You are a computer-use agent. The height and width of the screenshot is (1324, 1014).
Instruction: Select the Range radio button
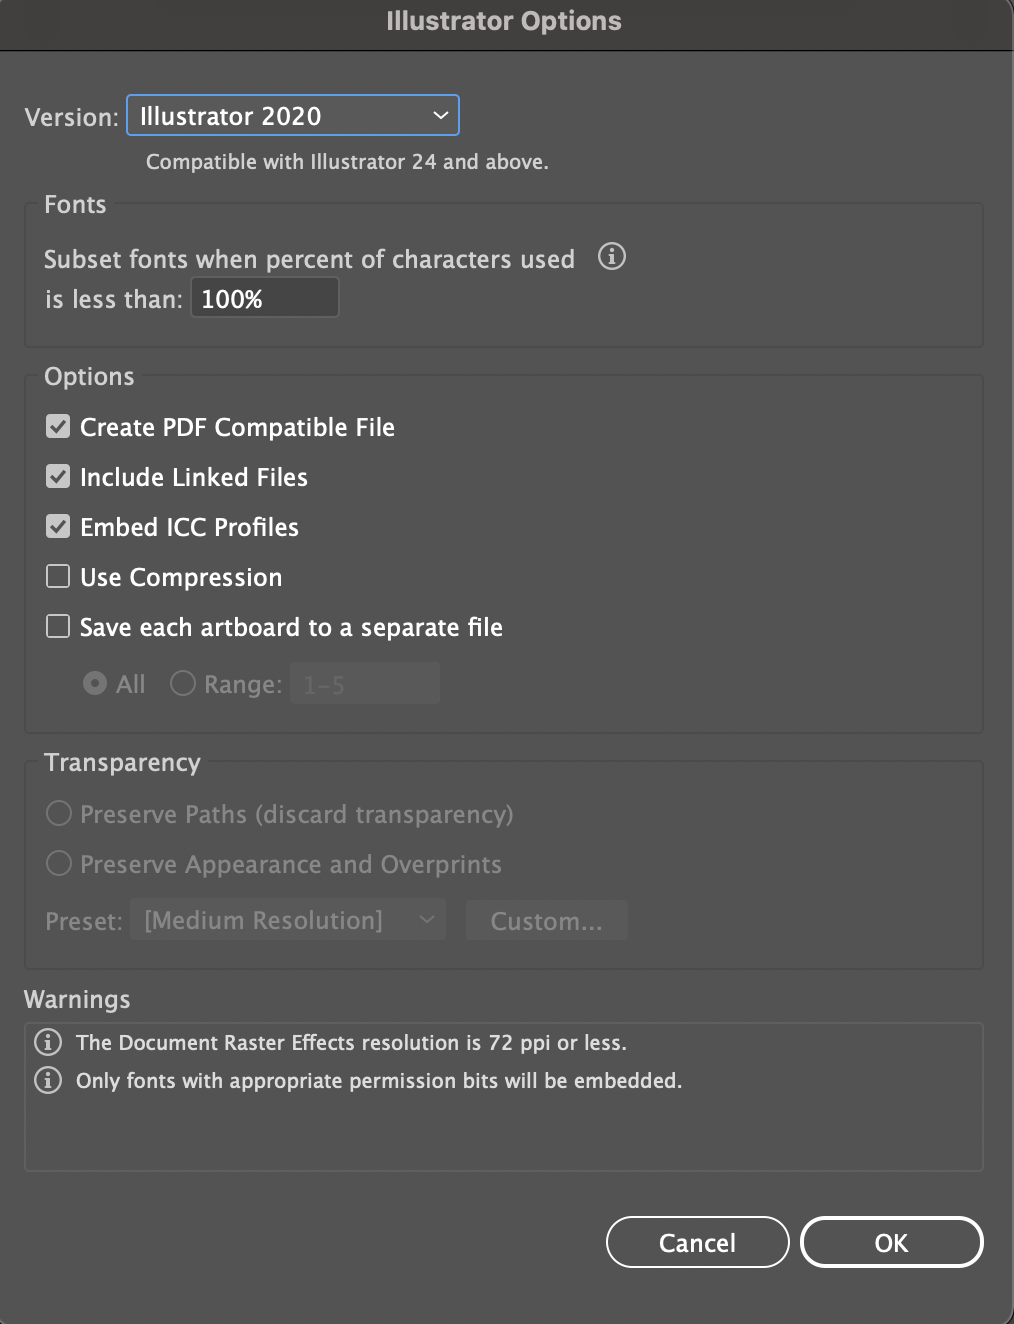[x=182, y=683]
